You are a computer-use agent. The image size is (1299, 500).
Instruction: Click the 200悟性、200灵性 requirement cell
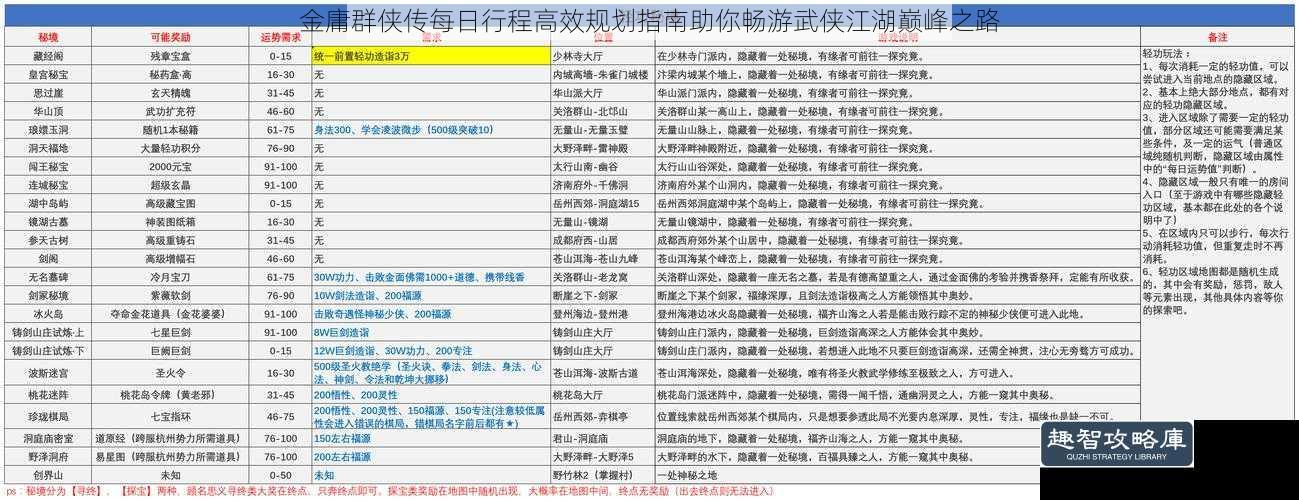(431, 394)
